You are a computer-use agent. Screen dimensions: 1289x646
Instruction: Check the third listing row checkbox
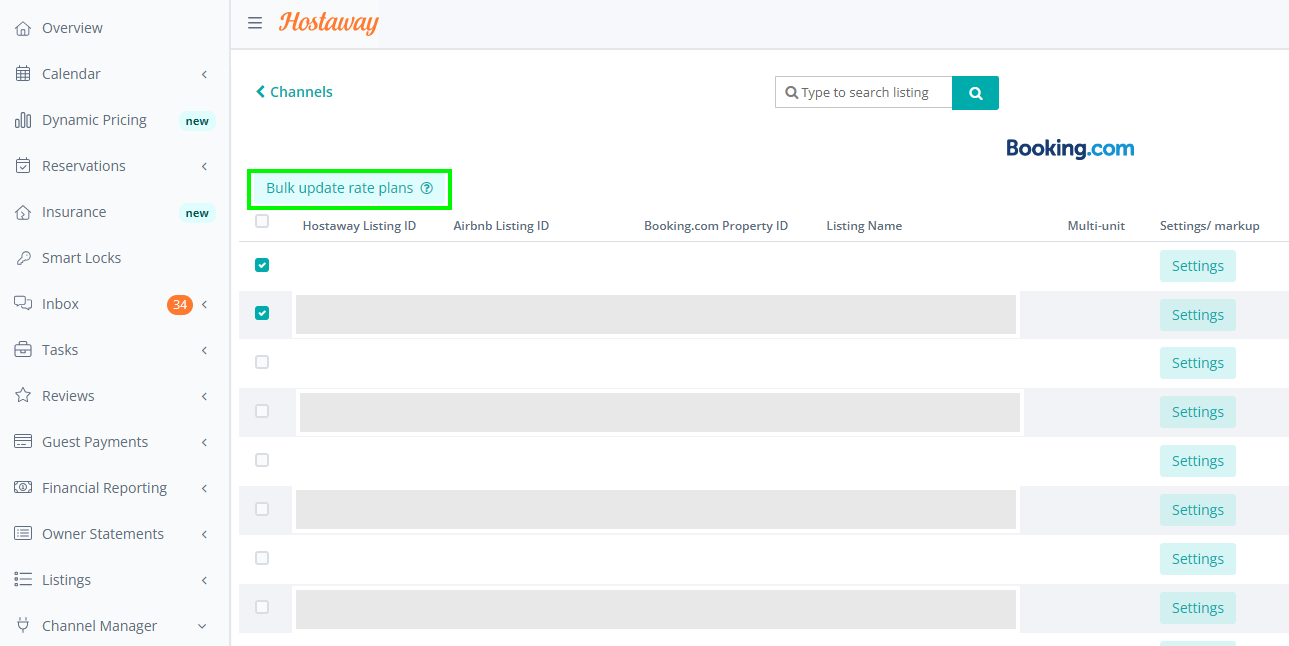pyautogui.click(x=262, y=362)
